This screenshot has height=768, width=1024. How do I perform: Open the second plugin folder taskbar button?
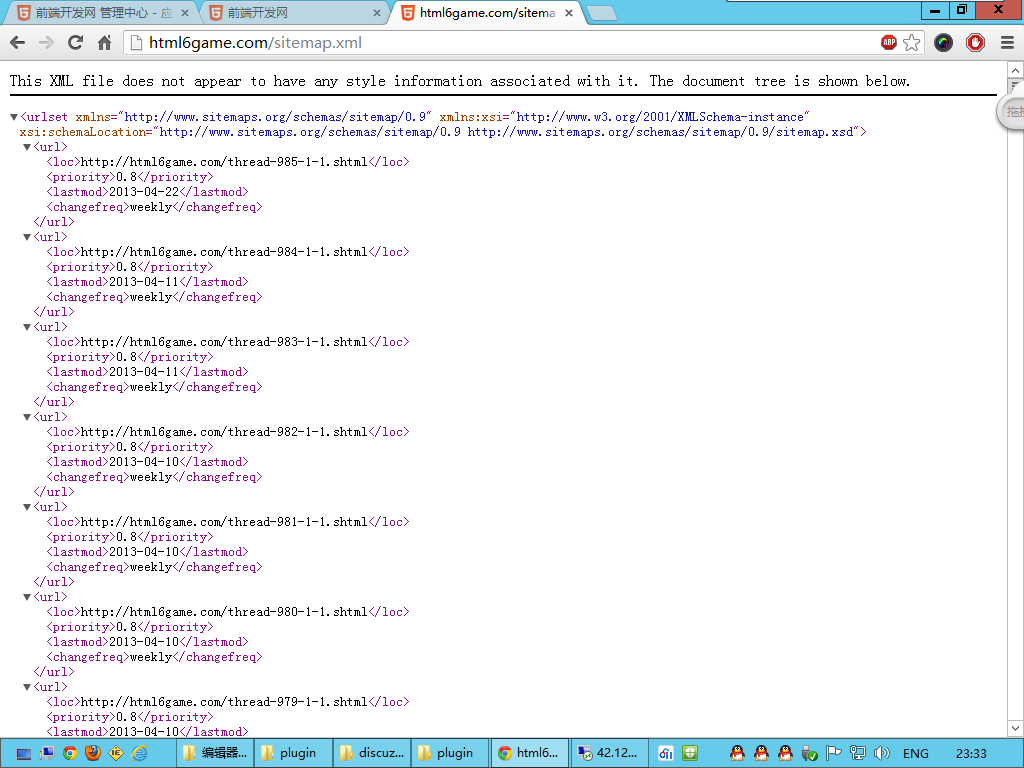(451, 754)
